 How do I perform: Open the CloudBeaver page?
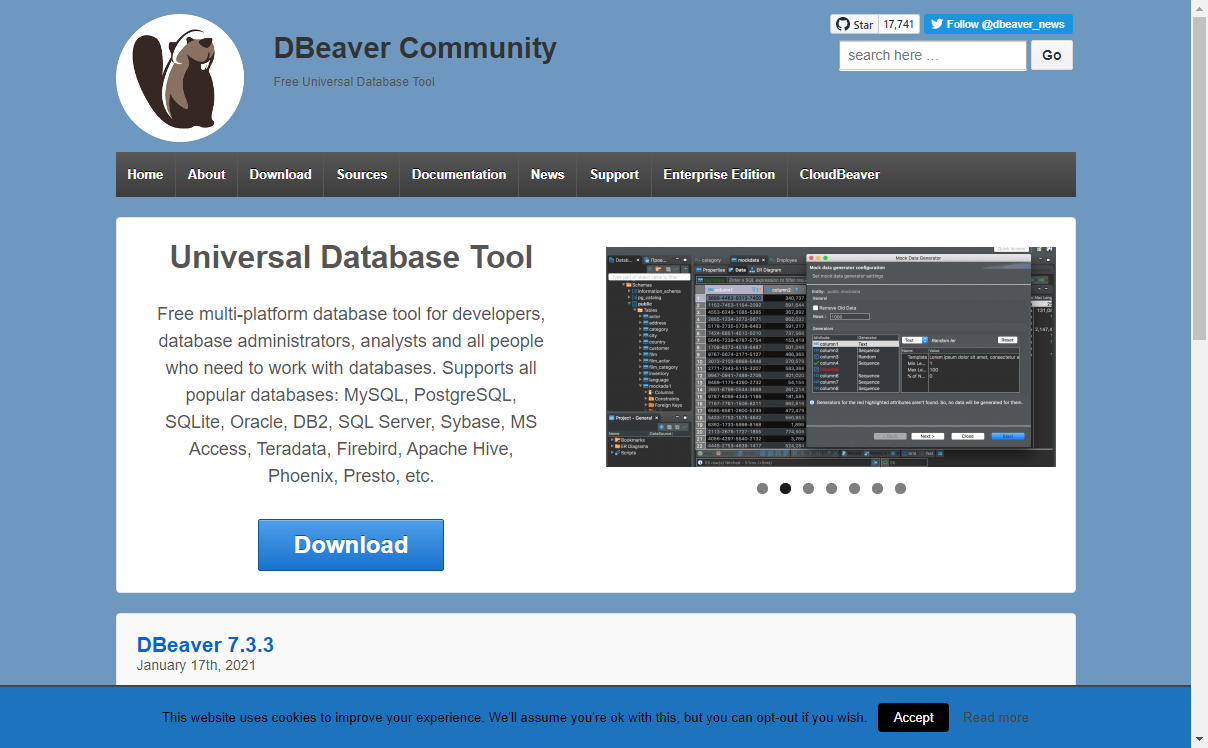(x=839, y=174)
